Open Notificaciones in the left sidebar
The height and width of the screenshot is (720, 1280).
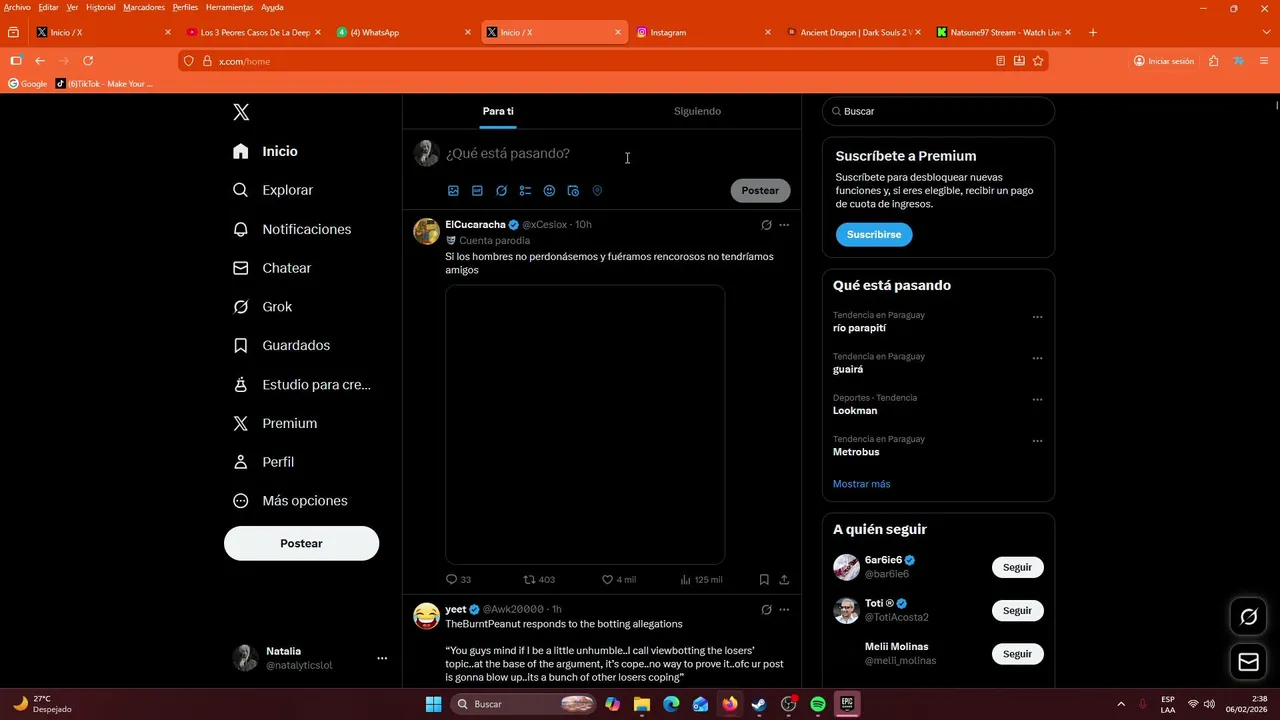pyautogui.click(x=292, y=229)
